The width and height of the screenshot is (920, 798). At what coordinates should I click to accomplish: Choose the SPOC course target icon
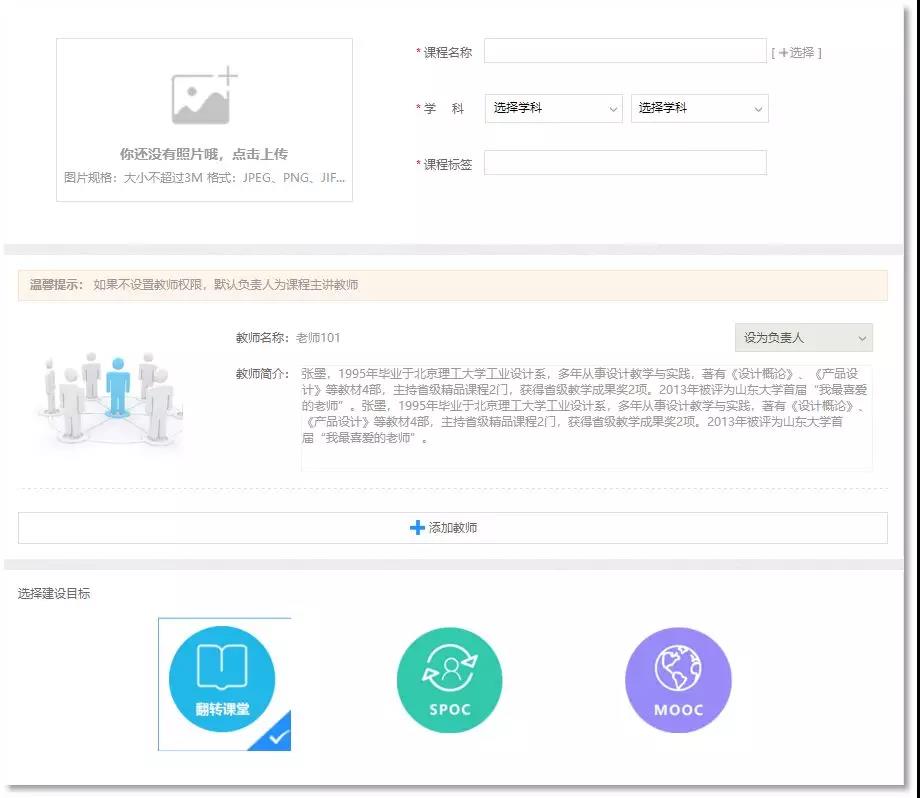pos(449,680)
